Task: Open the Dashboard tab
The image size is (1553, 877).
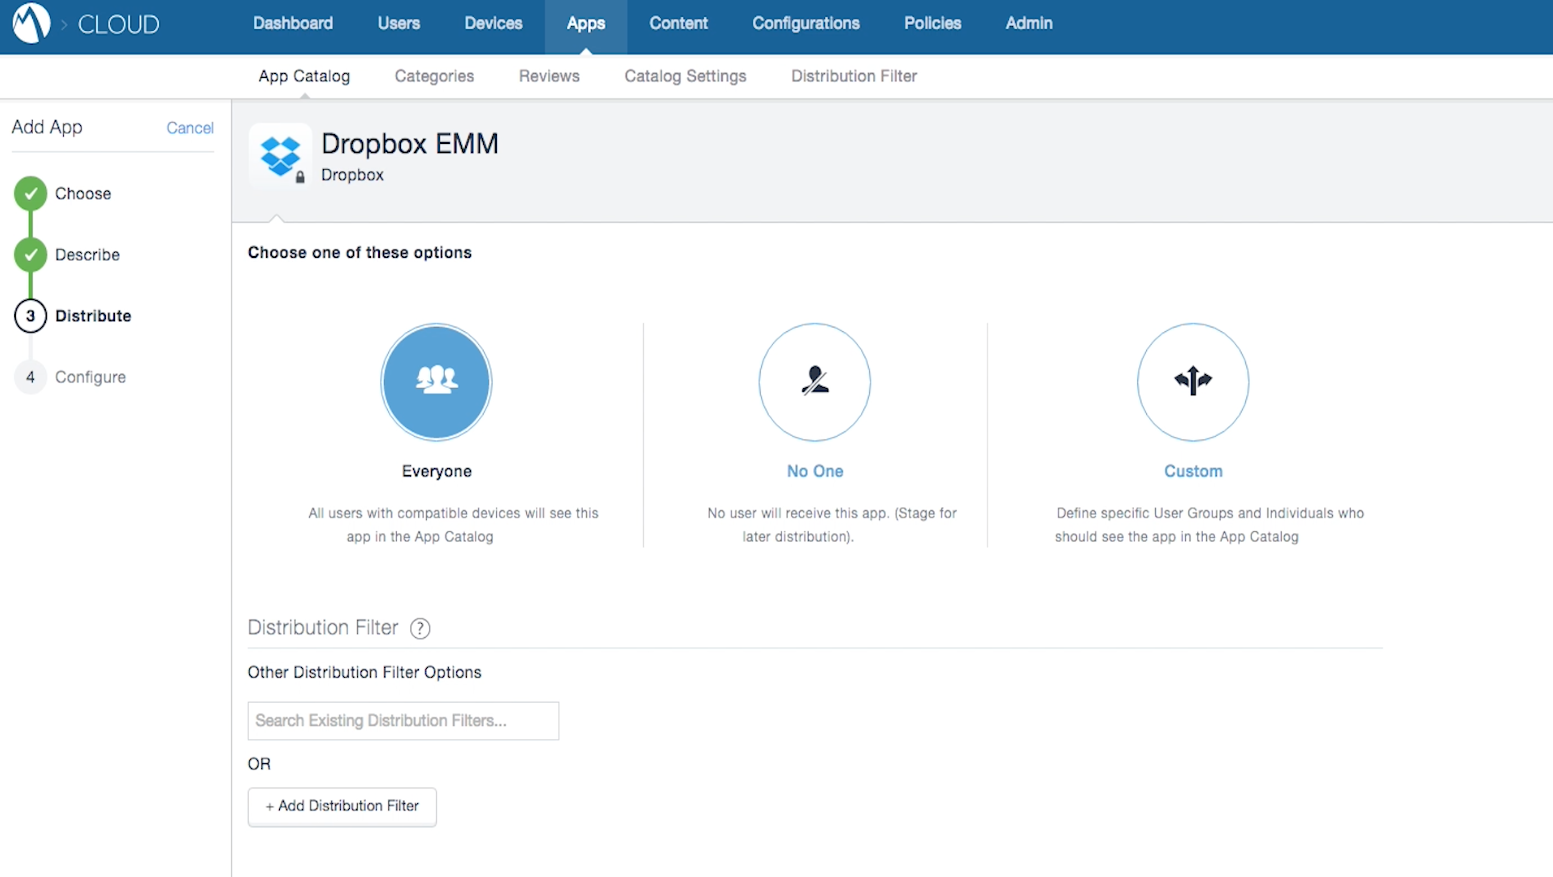Action: (x=293, y=23)
